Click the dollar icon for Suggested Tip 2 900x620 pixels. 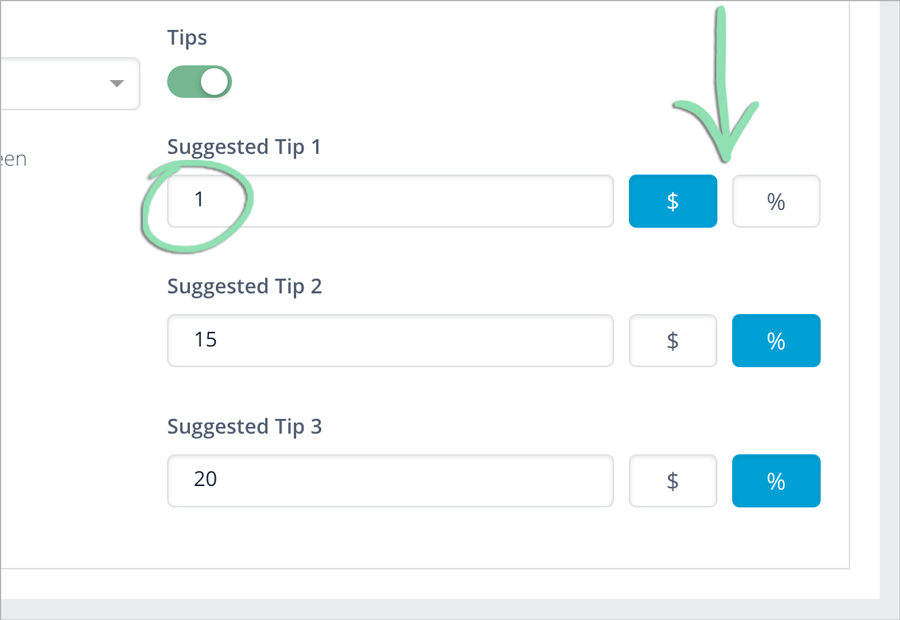(x=672, y=341)
